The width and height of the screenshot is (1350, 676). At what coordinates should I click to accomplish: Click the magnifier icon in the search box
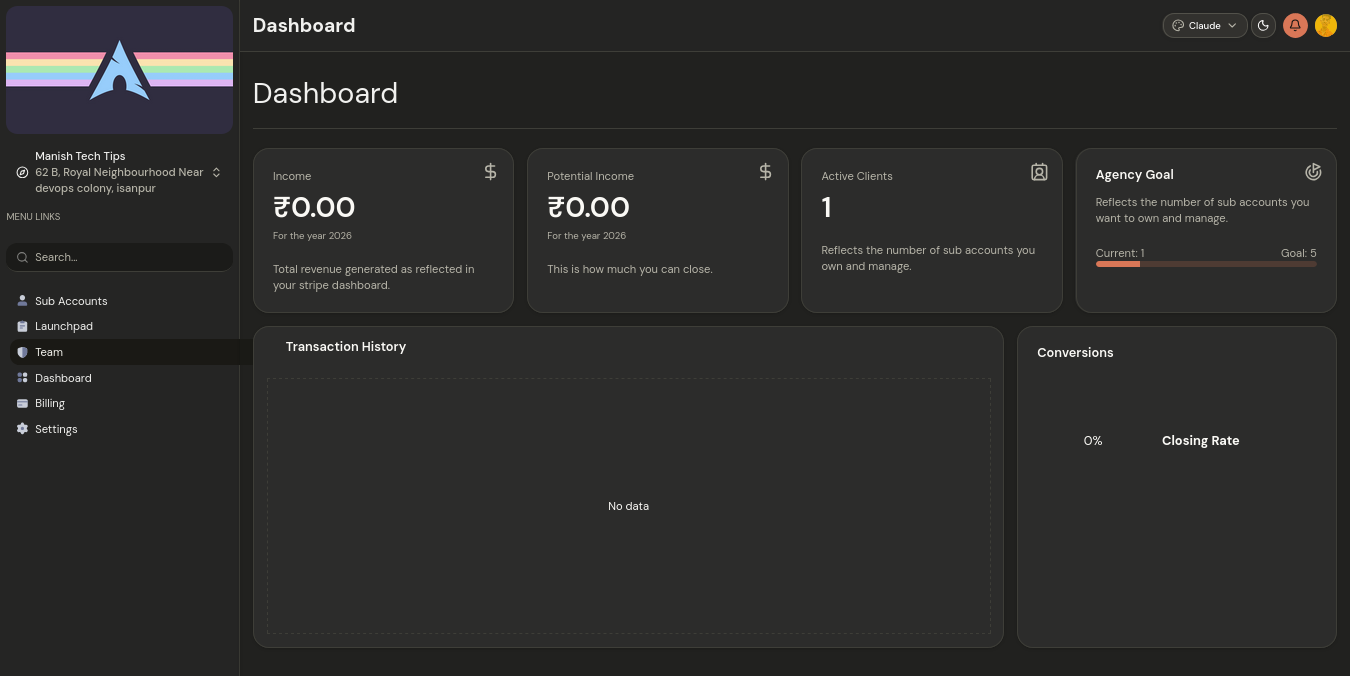point(22,257)
